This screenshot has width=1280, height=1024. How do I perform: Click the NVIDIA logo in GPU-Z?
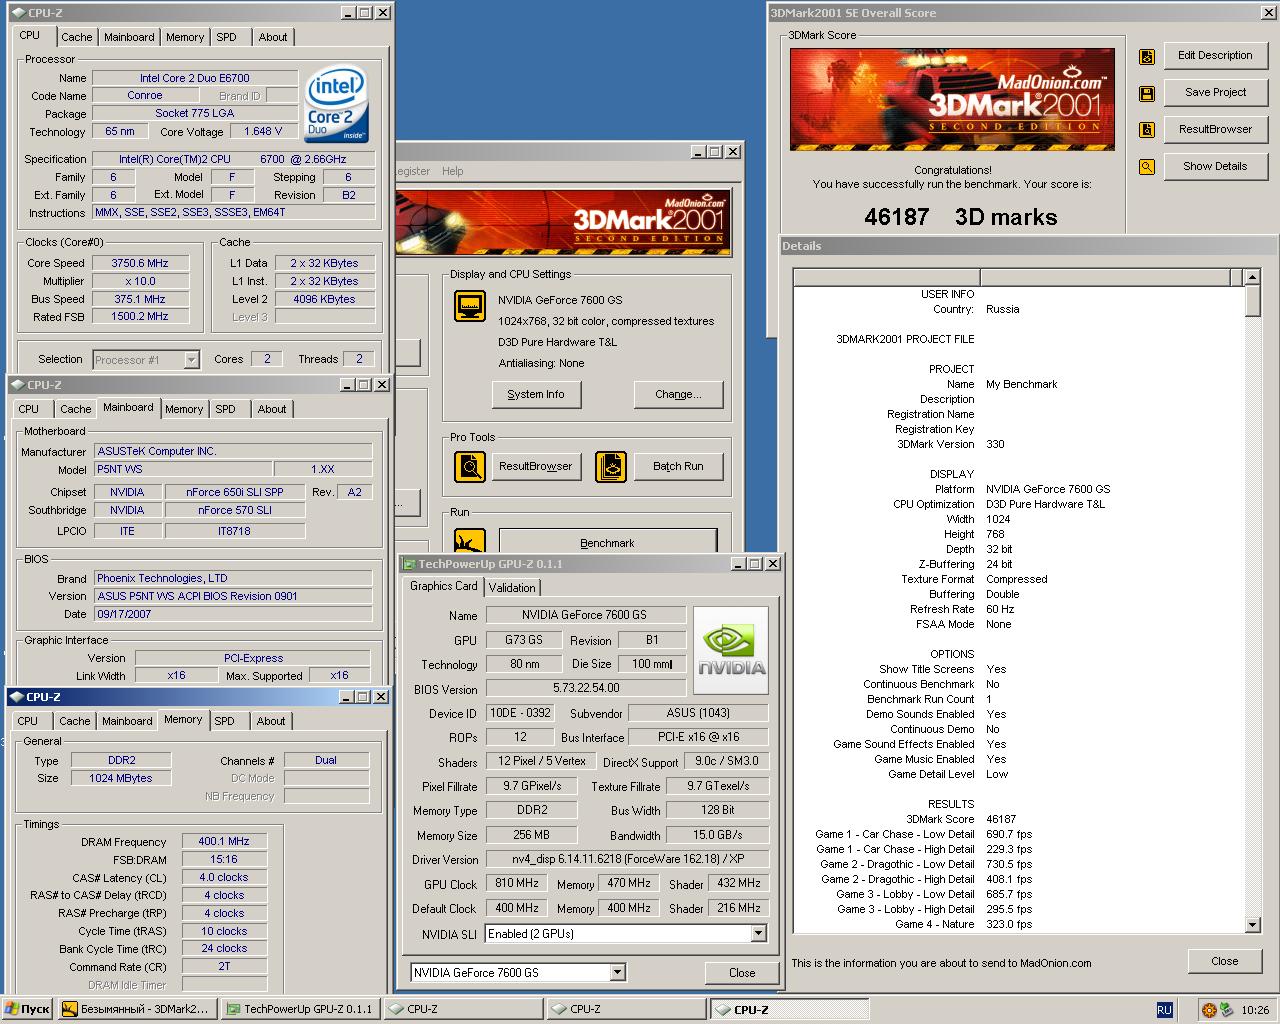(x=731, y=650)
